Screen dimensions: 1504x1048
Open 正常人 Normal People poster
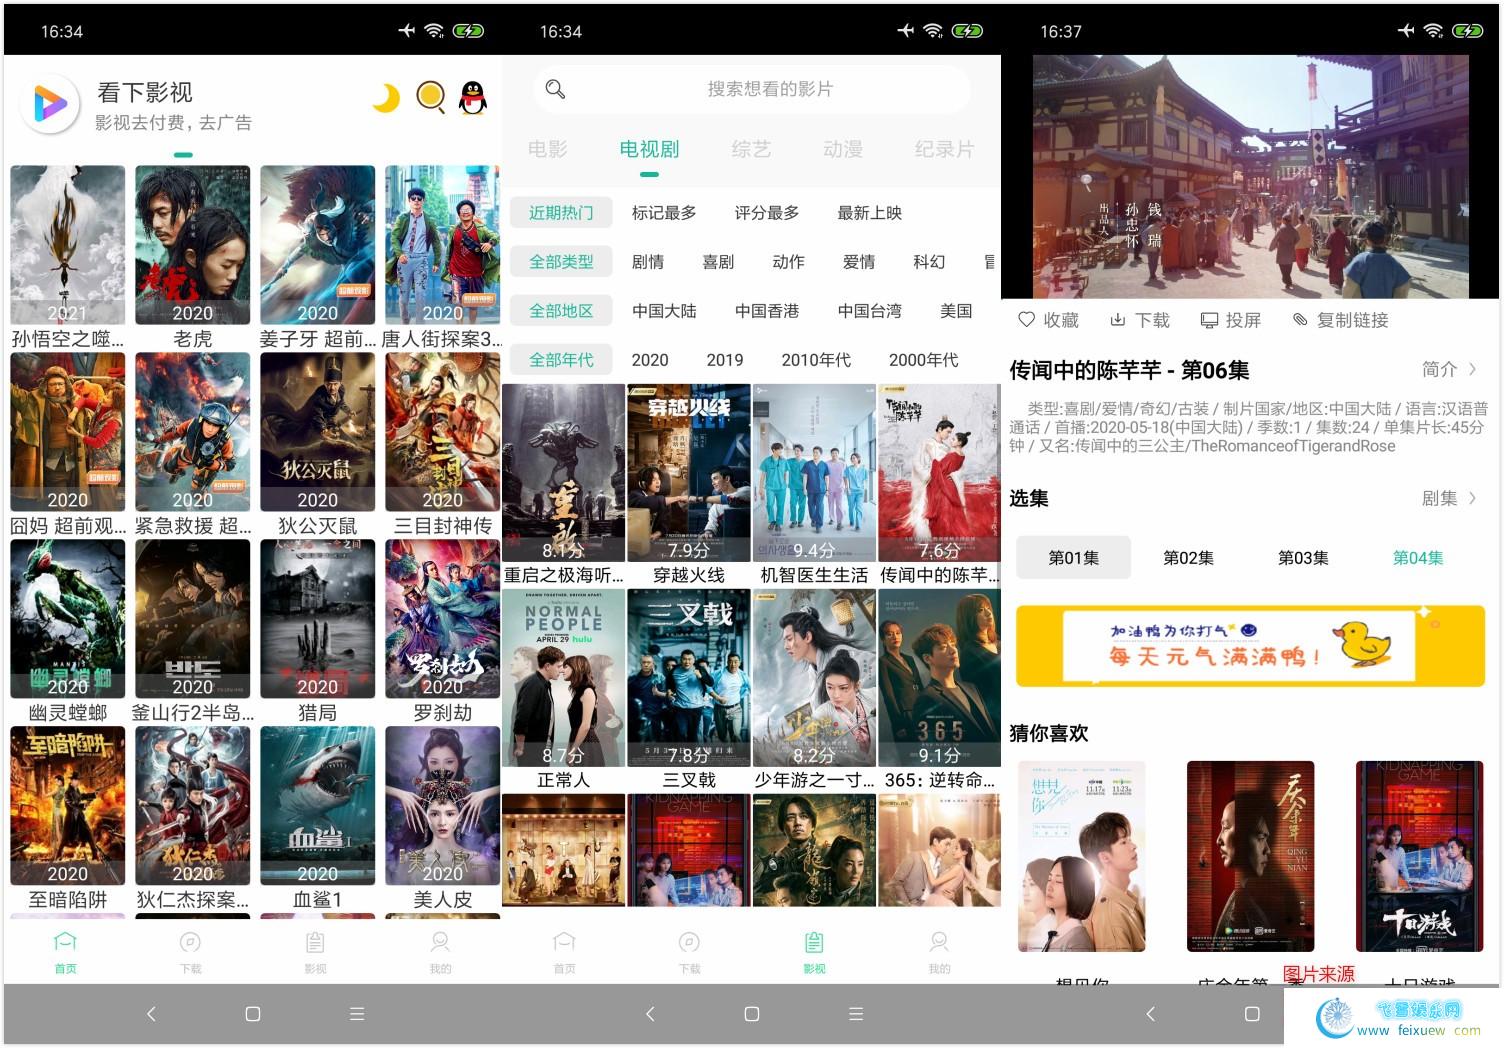coord(563,678)
